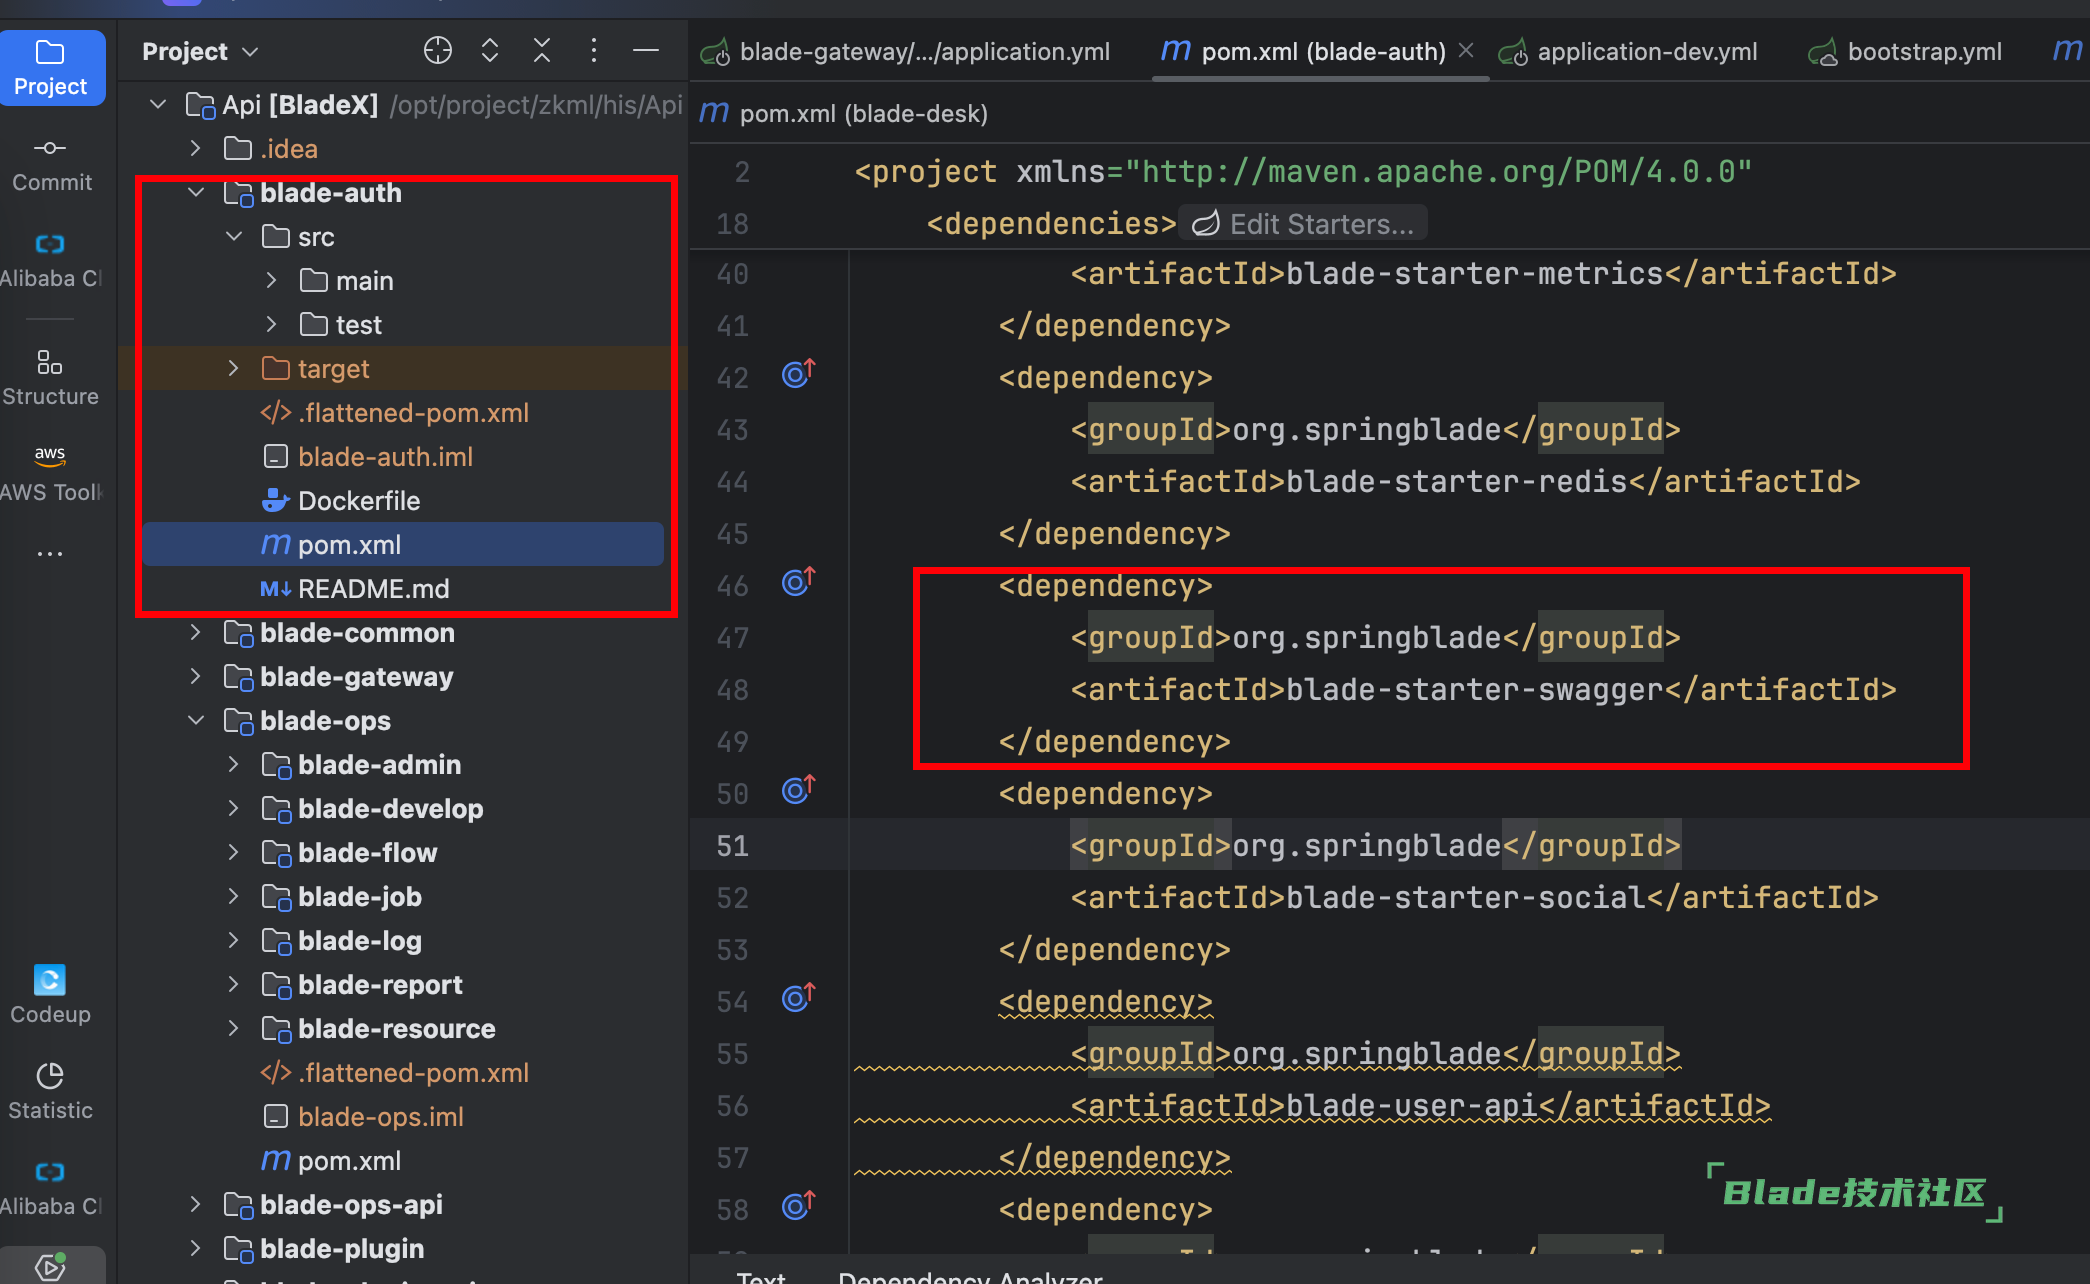The height and width of the screenshot is (1284, 2090).
Task: Close the pom.xml (blade-auth) tab
Action: click(1466, 50)
